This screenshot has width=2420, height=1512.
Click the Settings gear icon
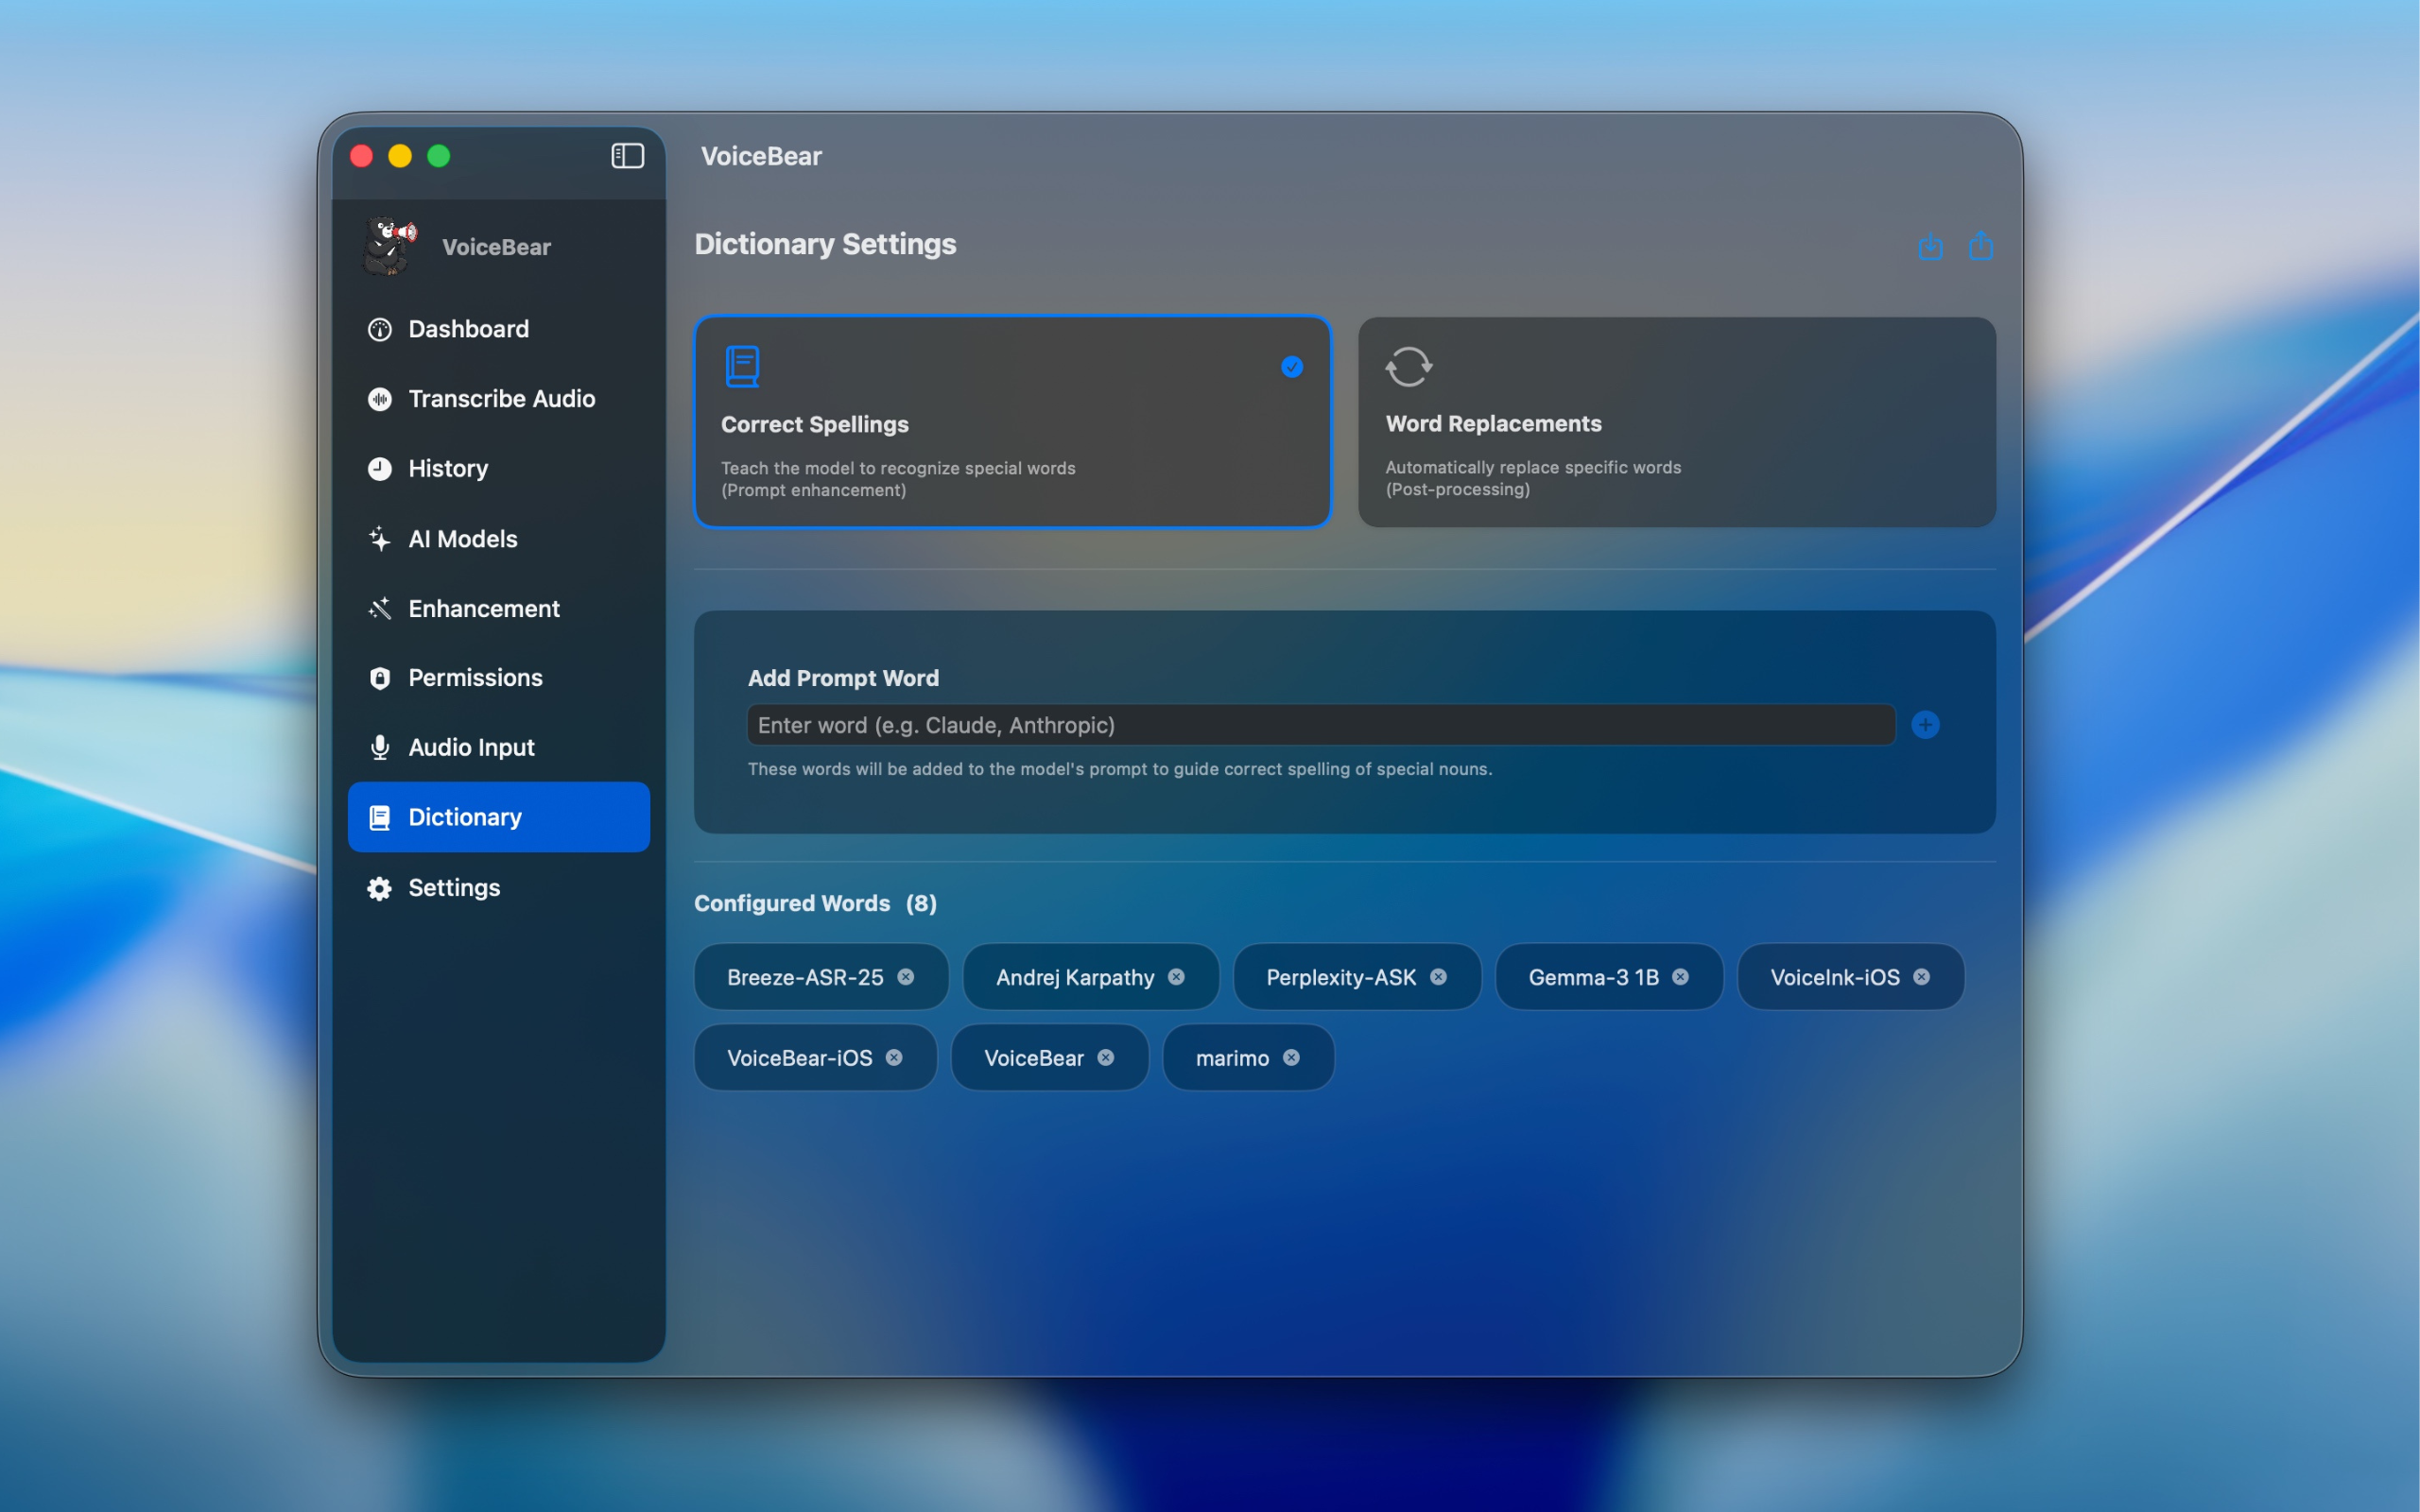(x=379, y=888)
